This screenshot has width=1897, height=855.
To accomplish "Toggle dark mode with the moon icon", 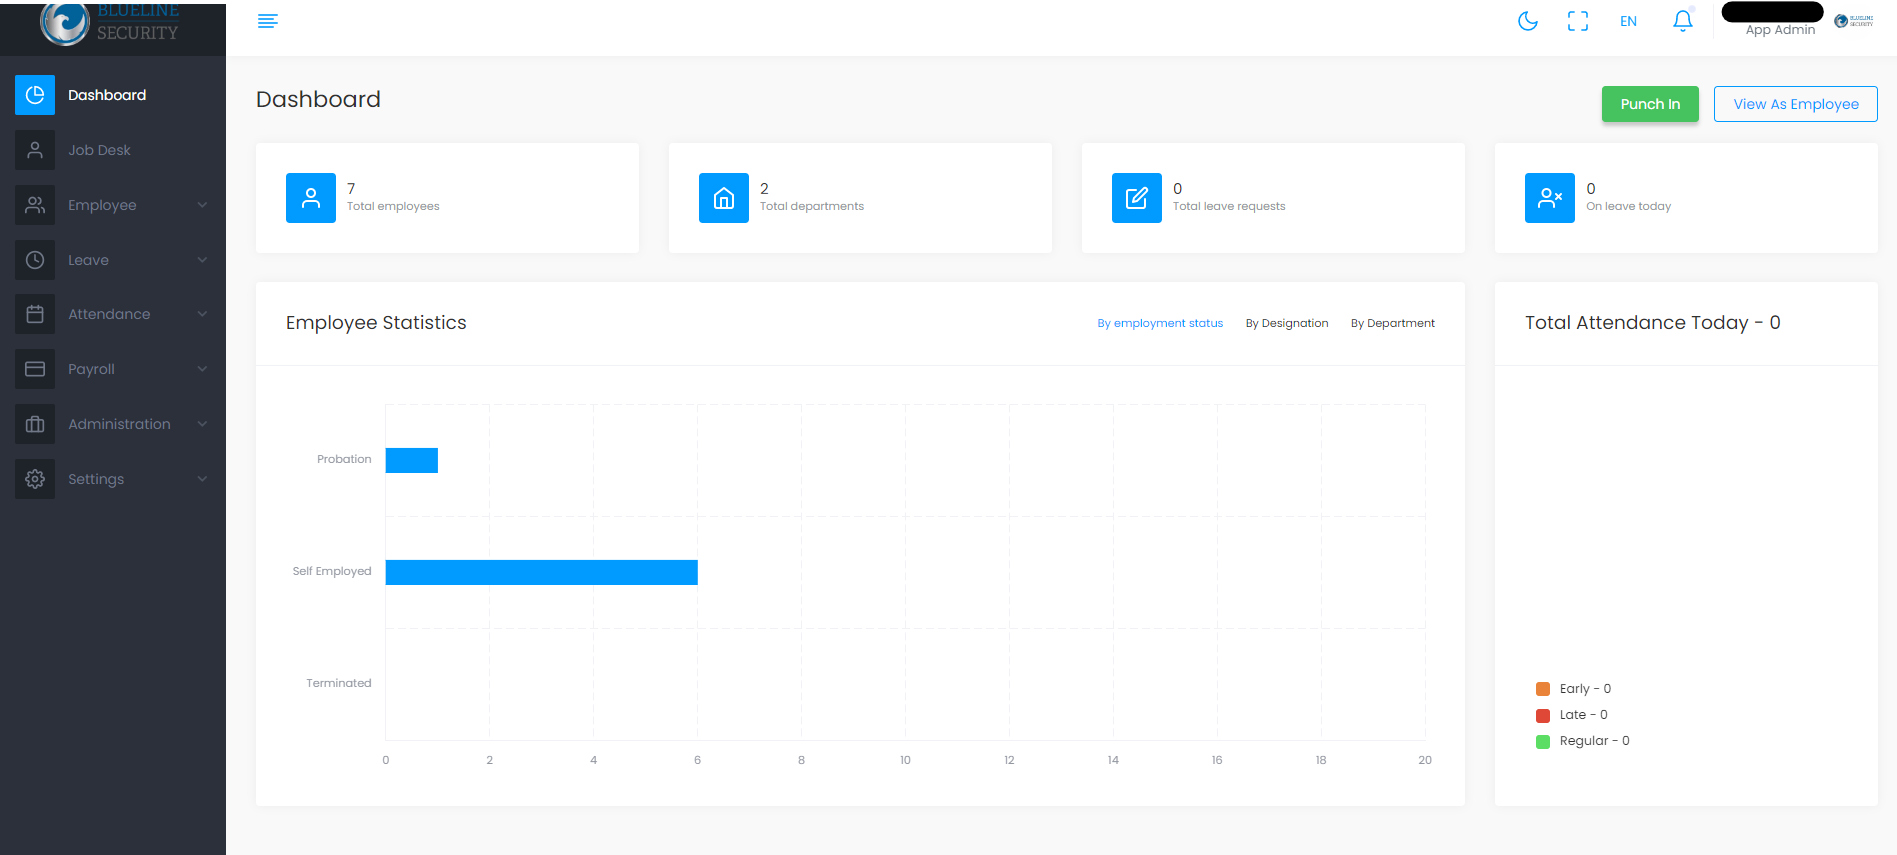I will click(1527, 21).
